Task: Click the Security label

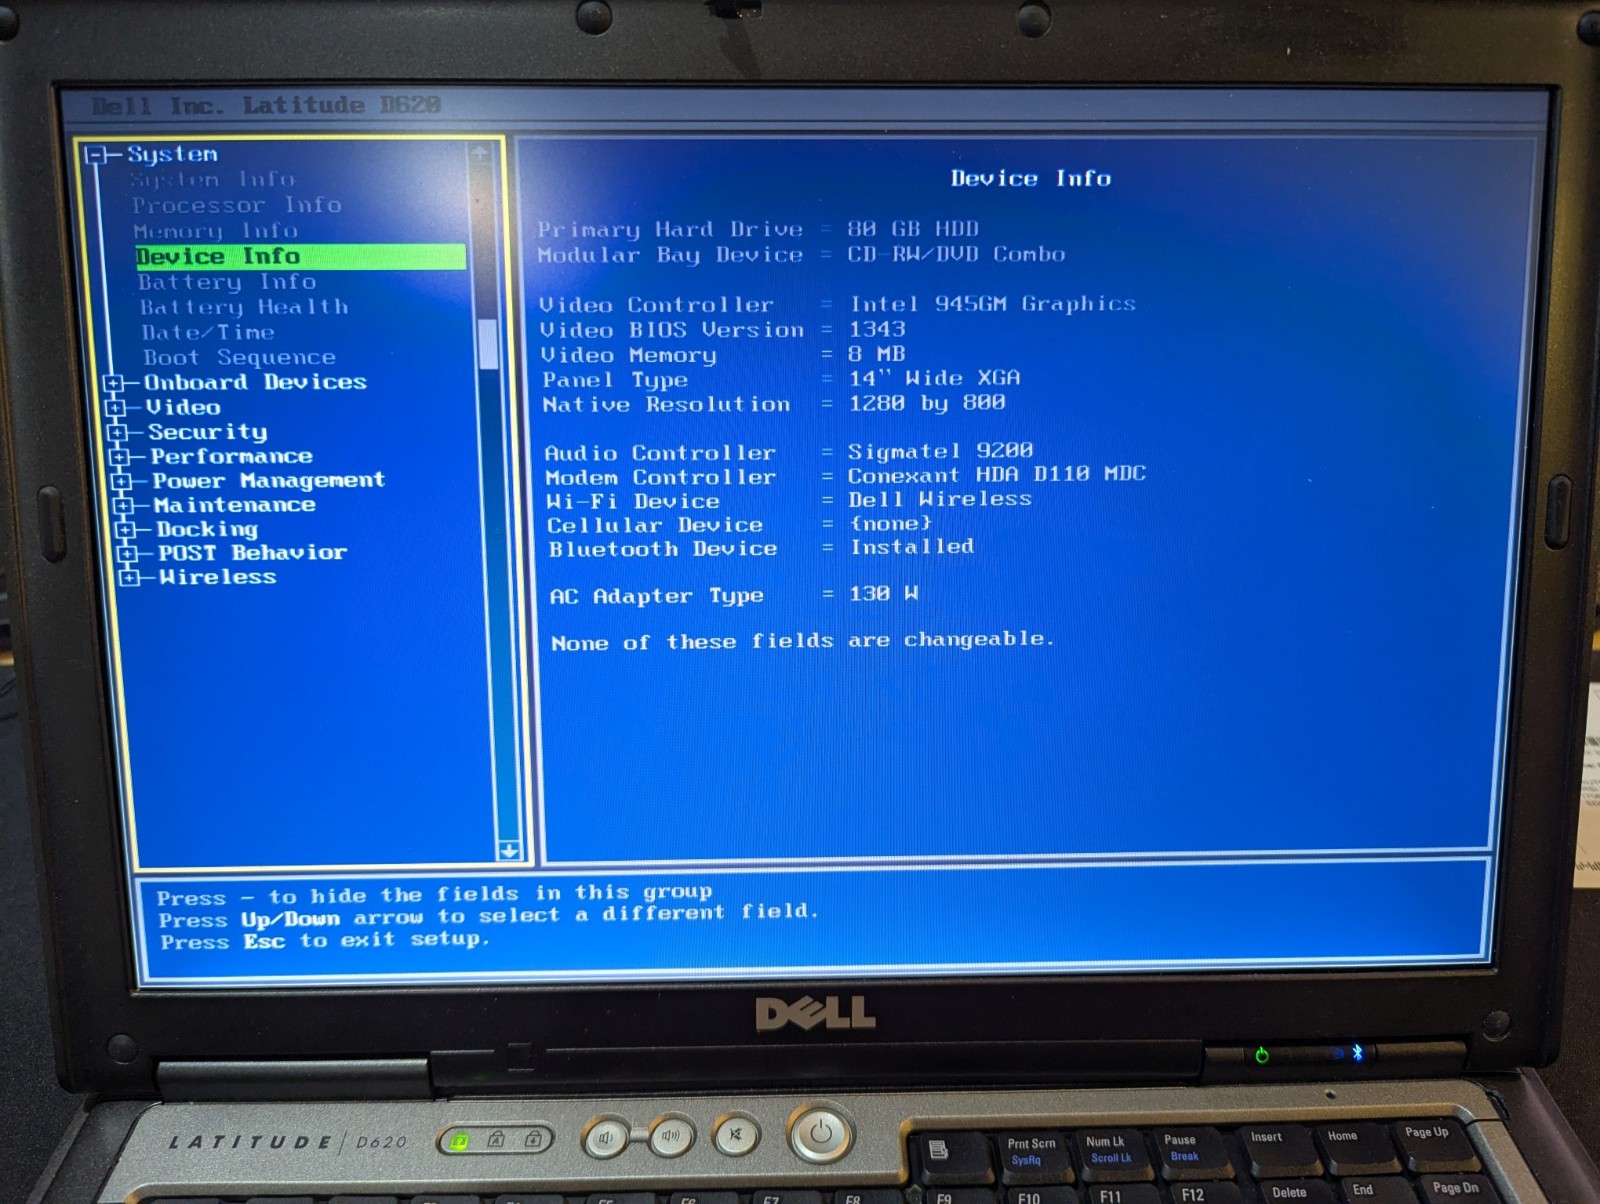Action: pyautogui.click(x=208, y=432)
